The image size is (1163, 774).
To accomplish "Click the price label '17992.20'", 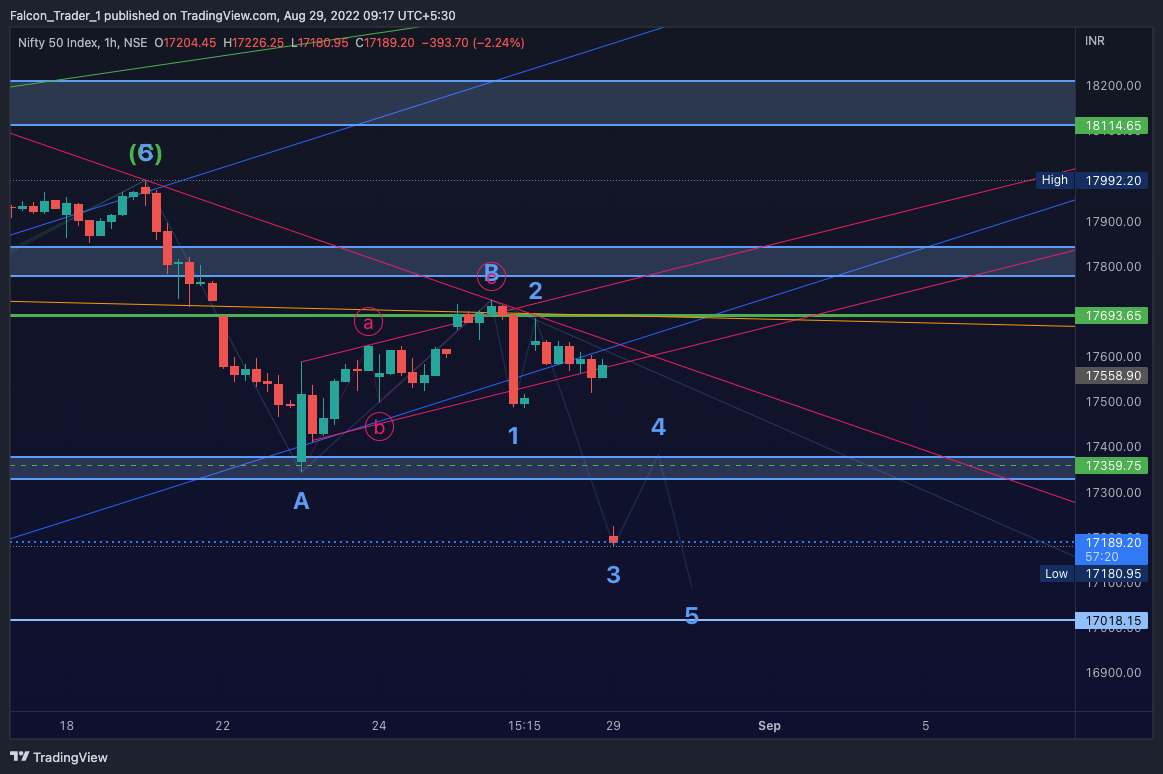I will [x=1112, y=181].
